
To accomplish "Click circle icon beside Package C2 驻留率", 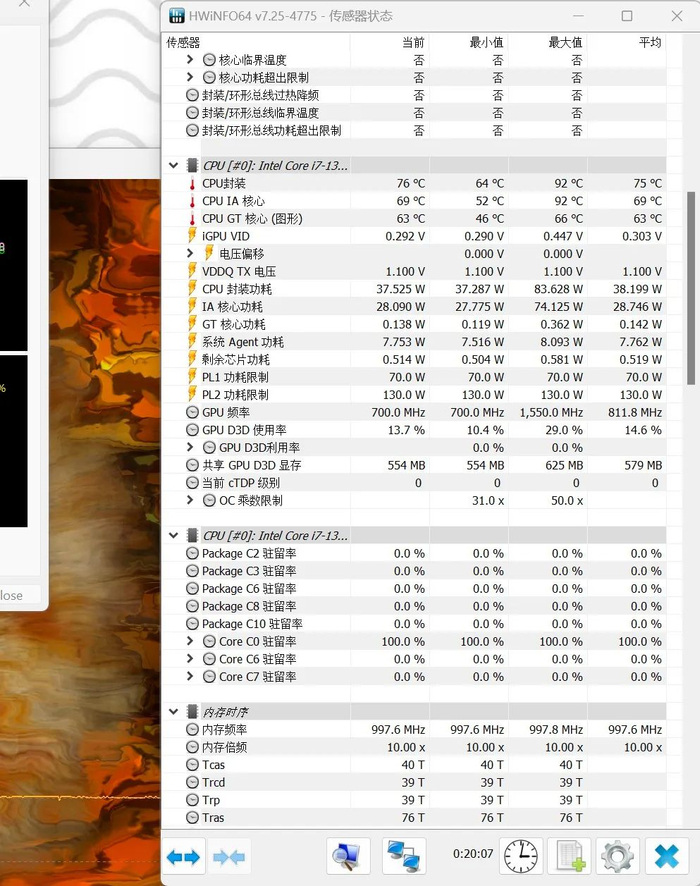I will 192,553.
